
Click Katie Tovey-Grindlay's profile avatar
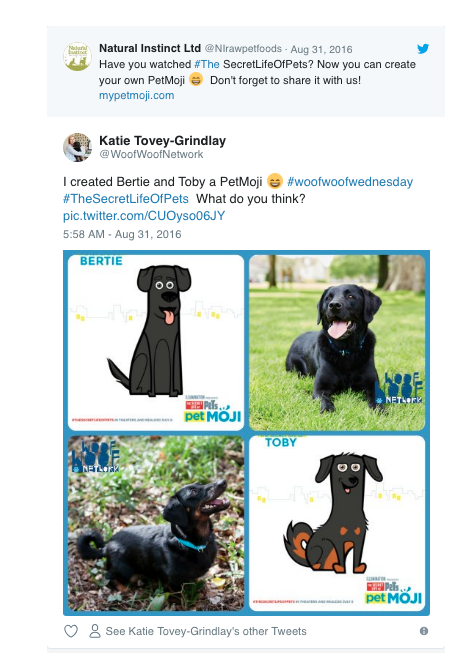coord(77,147)
